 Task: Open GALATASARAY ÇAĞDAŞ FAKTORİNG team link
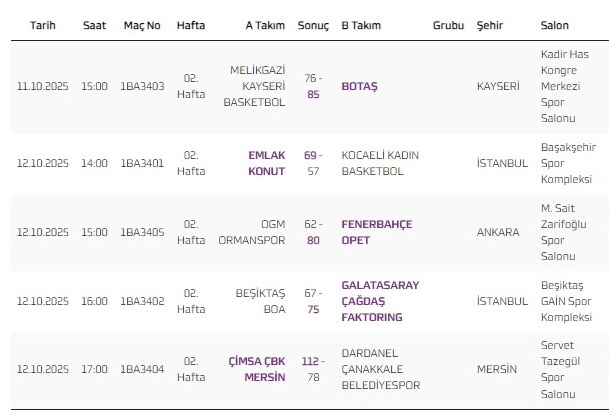pyautogui.click(x=379, y=301)
